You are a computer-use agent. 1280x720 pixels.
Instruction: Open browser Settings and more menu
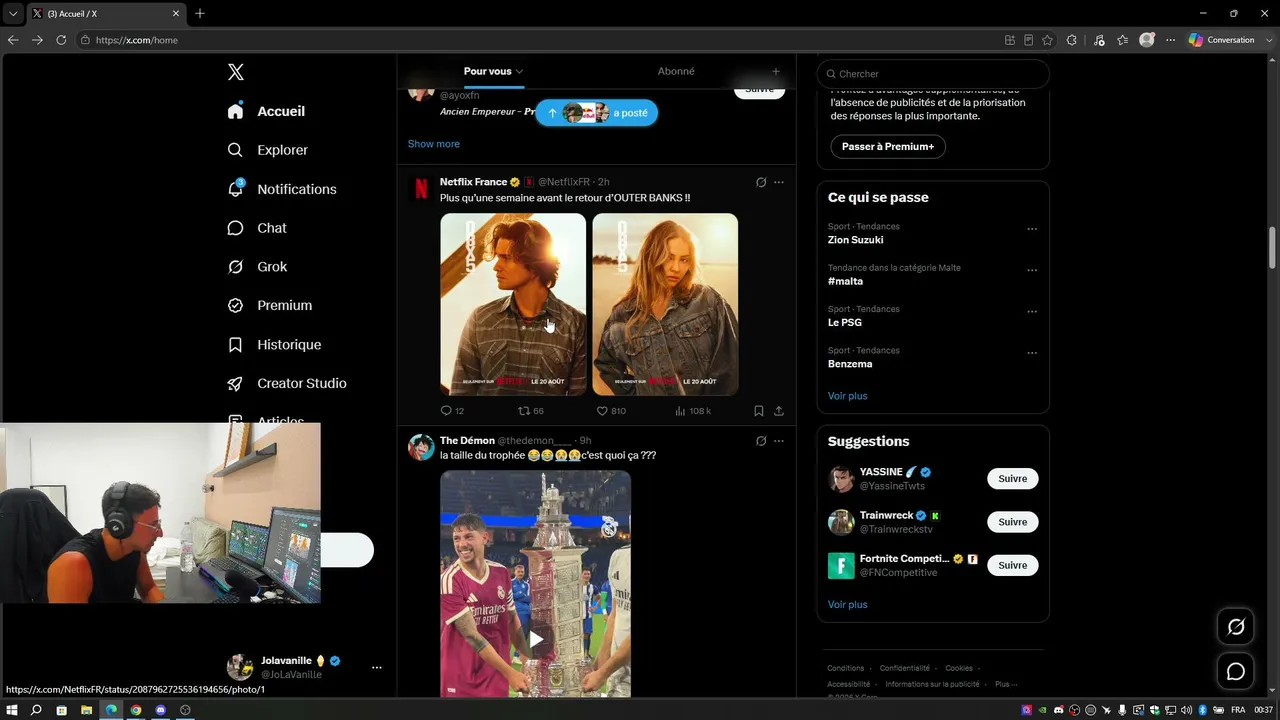click(x=1170, y=40)
